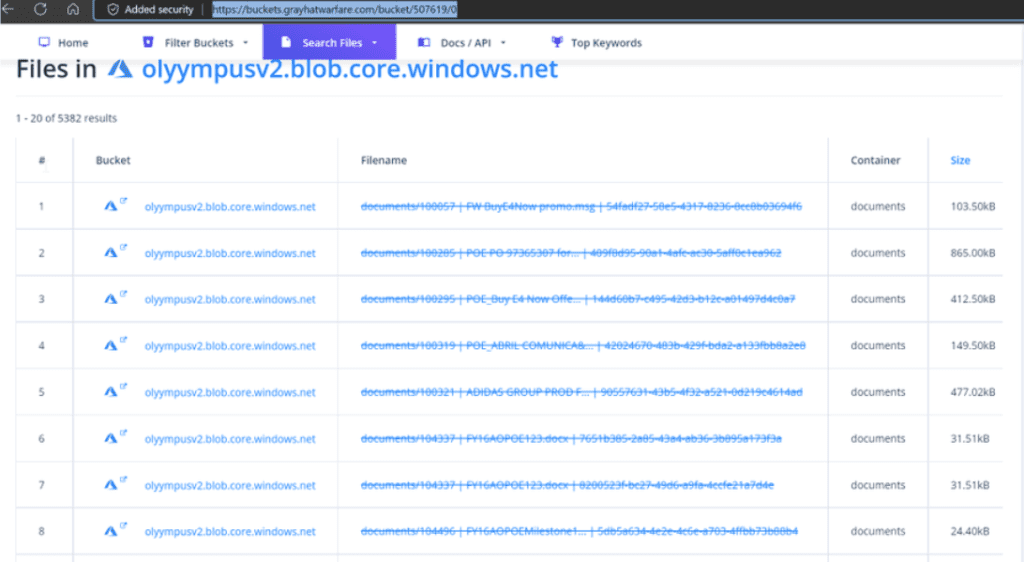Click the browser back arrow
This screenshot has height=562, width=1024.
coord(8,9)
